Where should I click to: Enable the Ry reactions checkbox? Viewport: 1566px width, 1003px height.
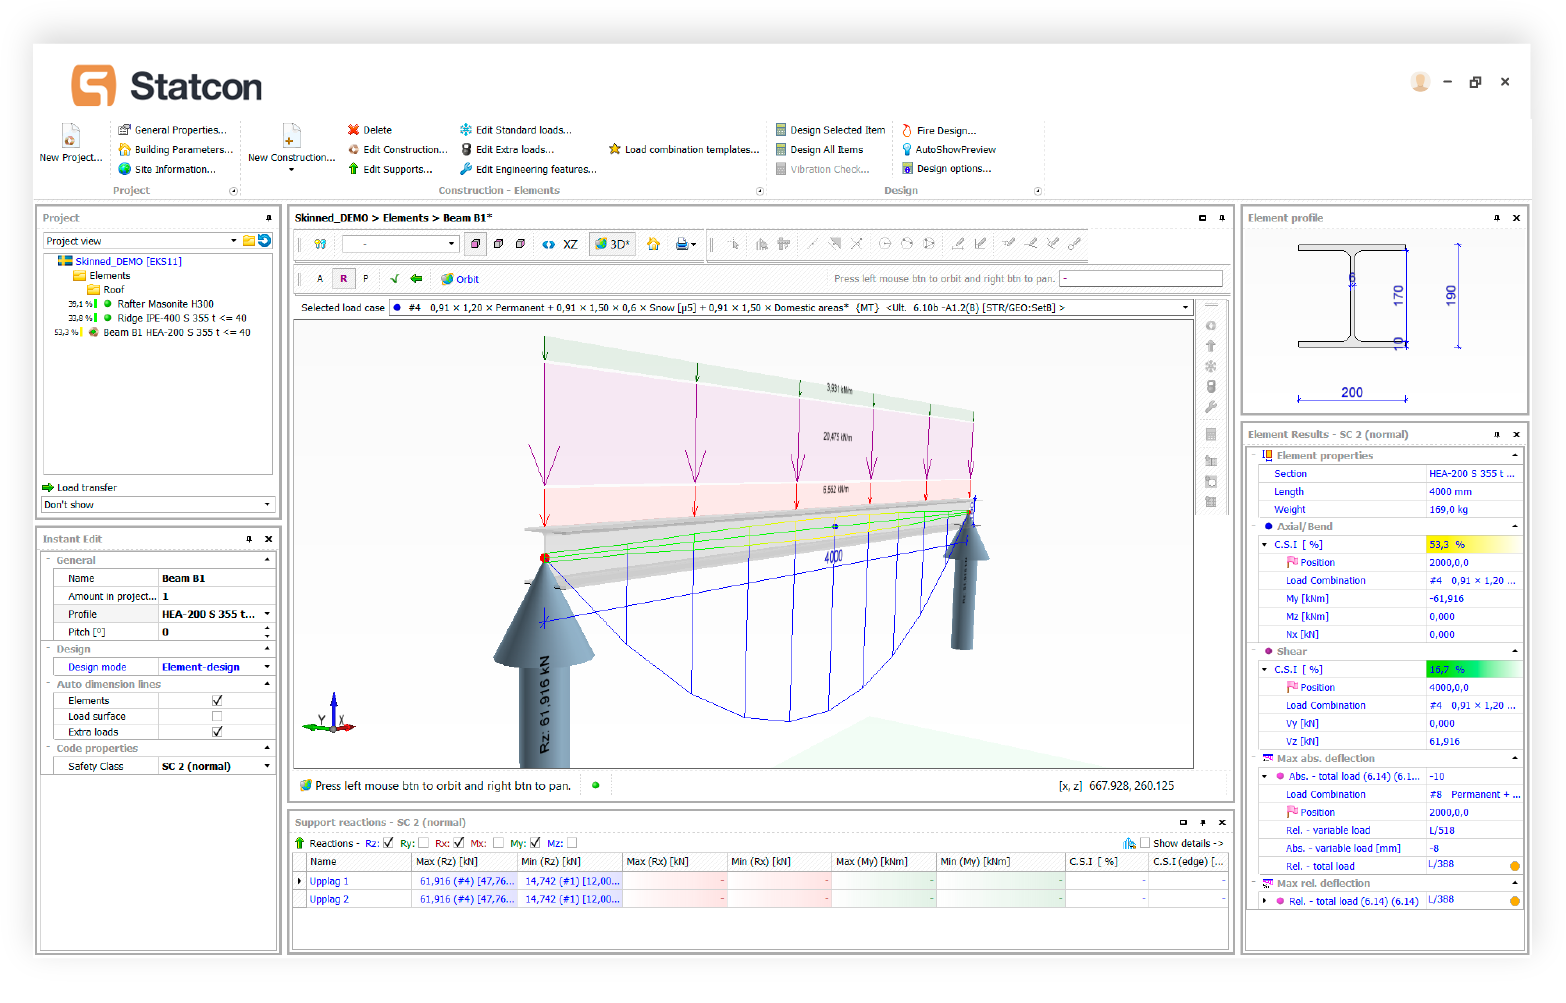tap(423, 843)
